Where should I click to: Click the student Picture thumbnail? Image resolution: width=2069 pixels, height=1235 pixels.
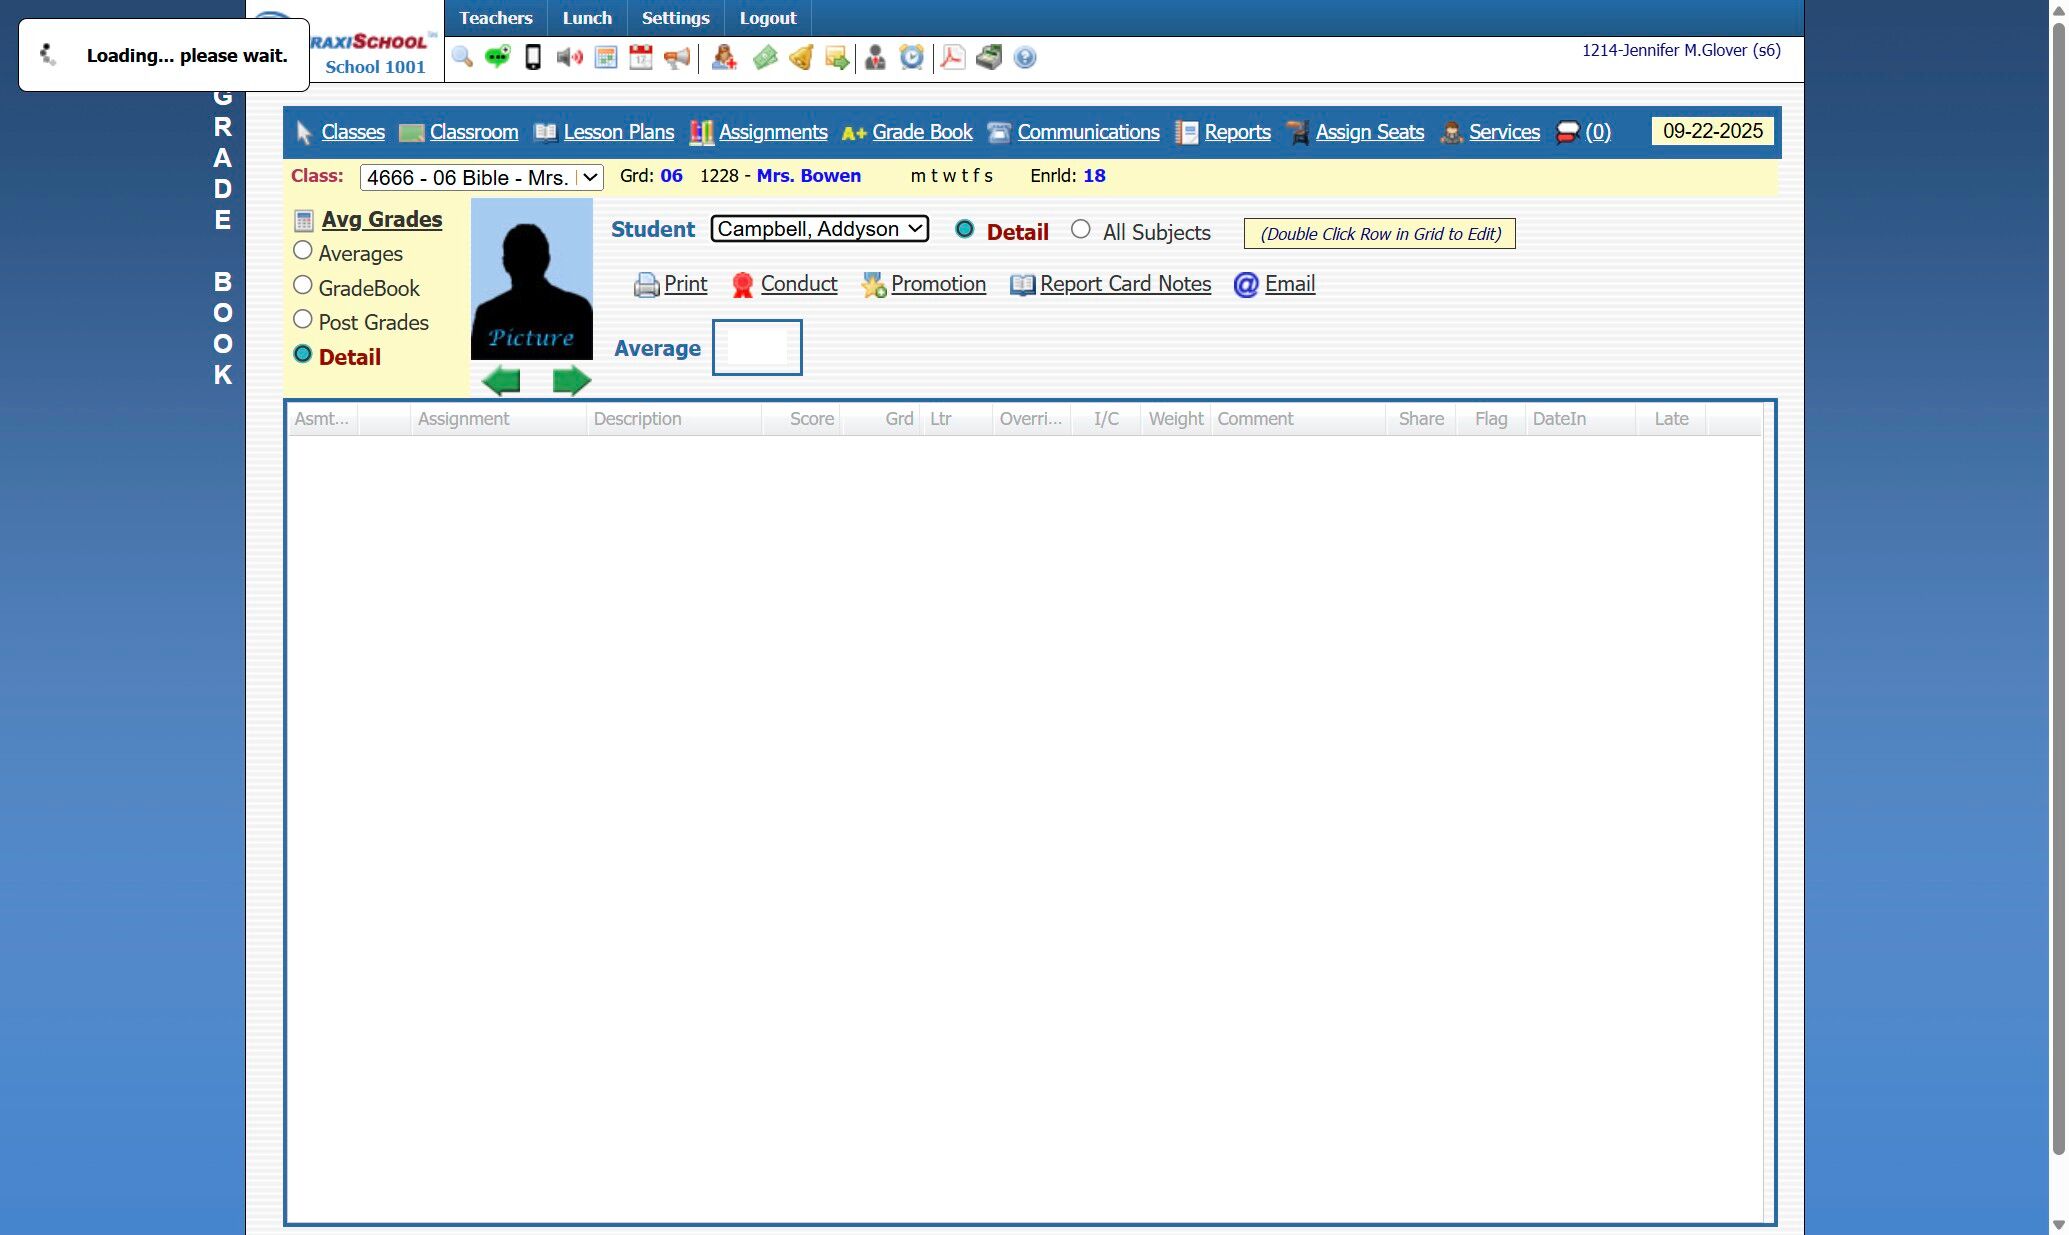coord(531,278)
